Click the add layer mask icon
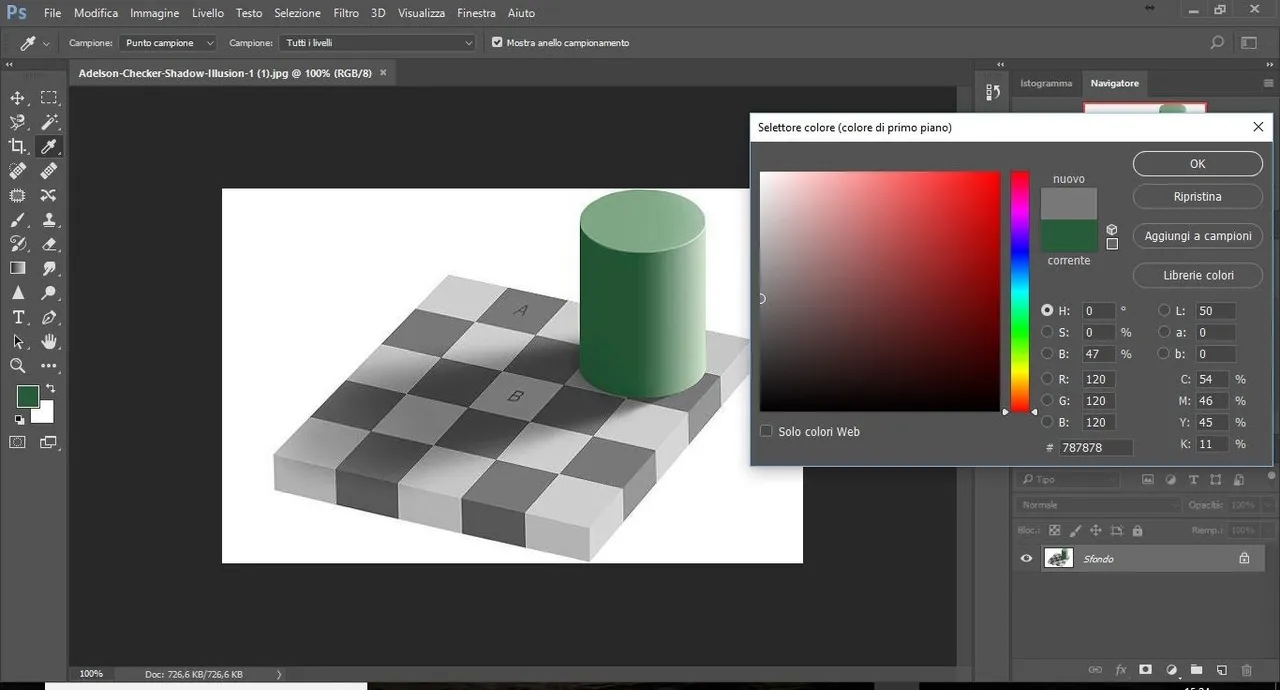Image resolution: width=1280 pixels, height=690 pixels. tap(1146, 670)
